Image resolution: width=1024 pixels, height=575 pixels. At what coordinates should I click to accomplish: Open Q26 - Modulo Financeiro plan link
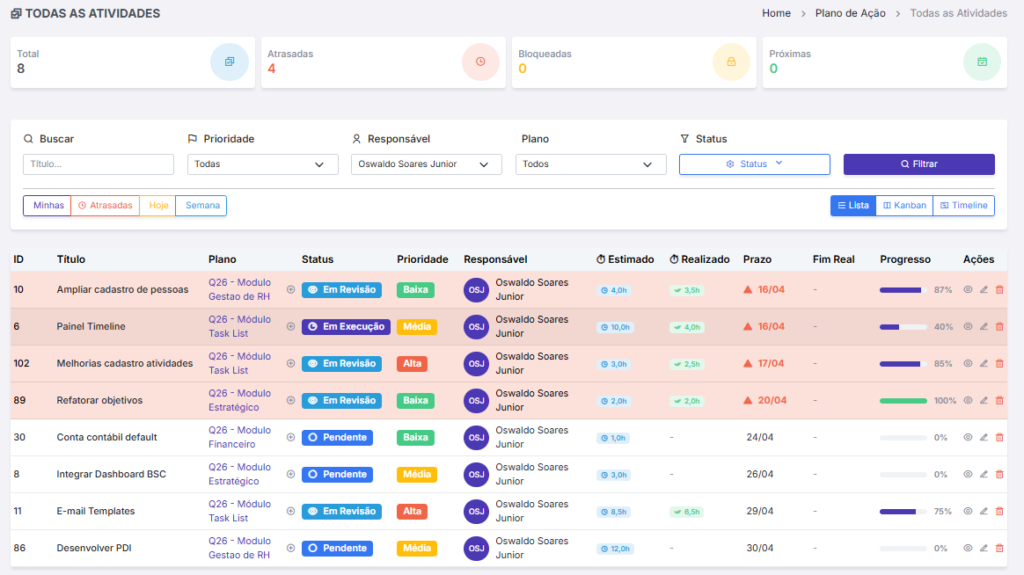pyautogui.click(x=239, y=437)
